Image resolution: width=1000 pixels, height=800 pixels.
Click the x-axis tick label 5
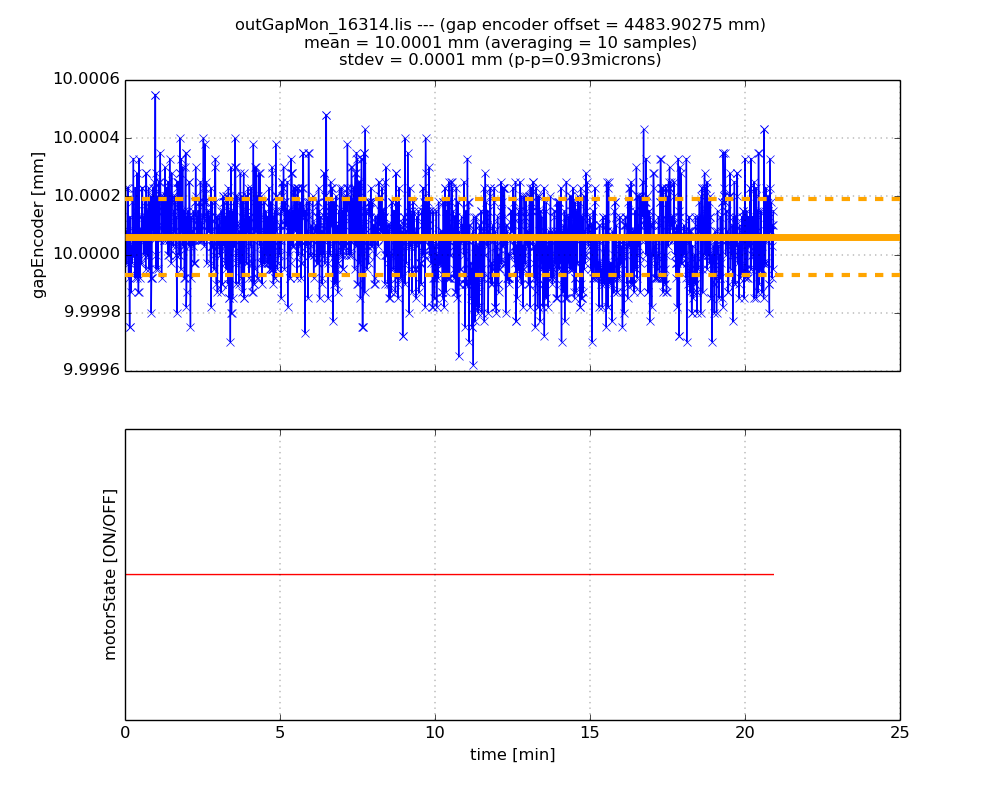[x=280, y=733]
